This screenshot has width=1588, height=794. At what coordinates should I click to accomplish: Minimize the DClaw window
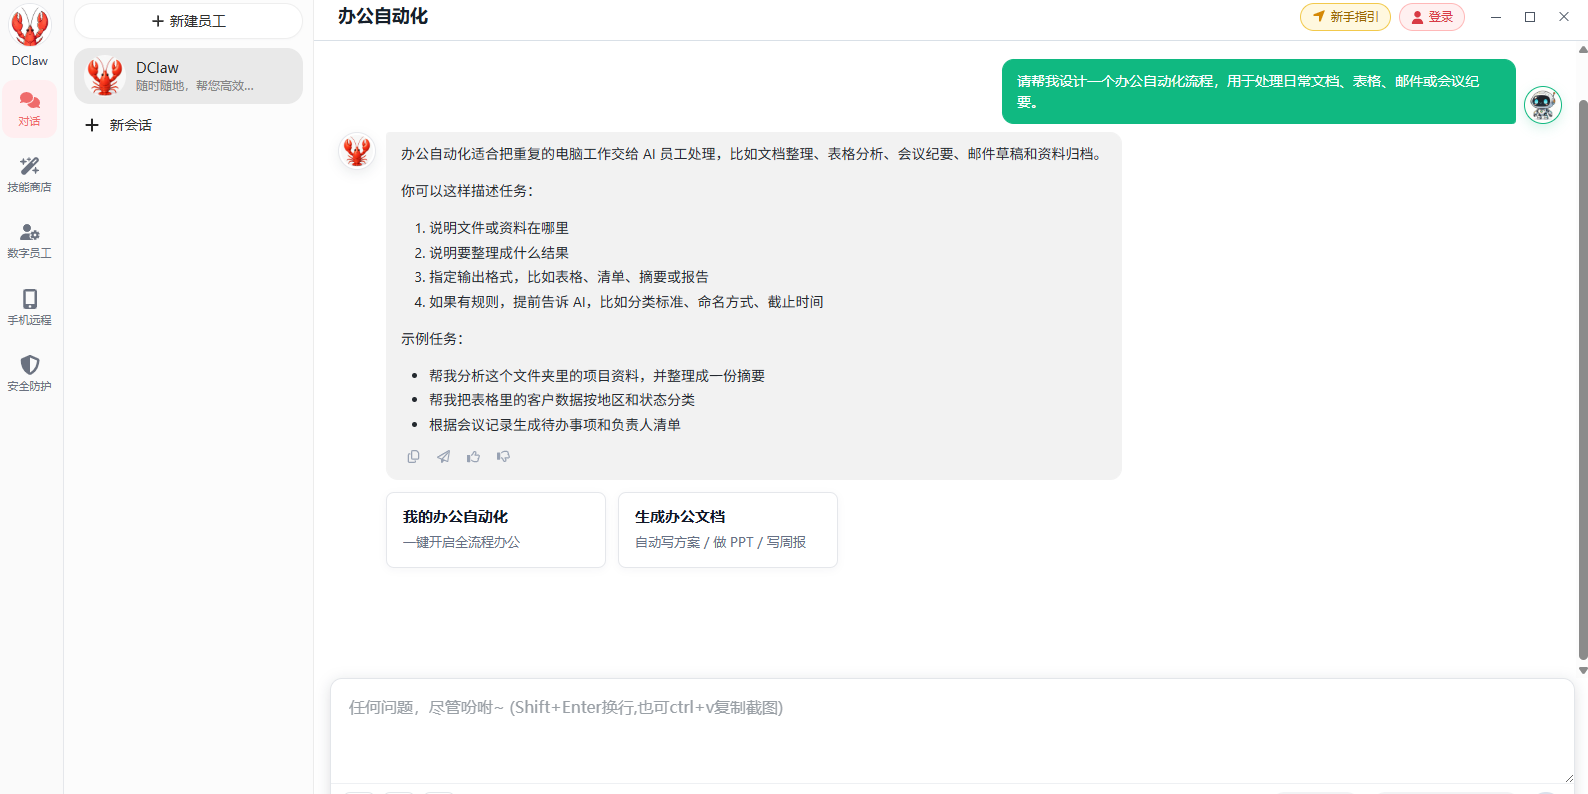[1496, 17]
